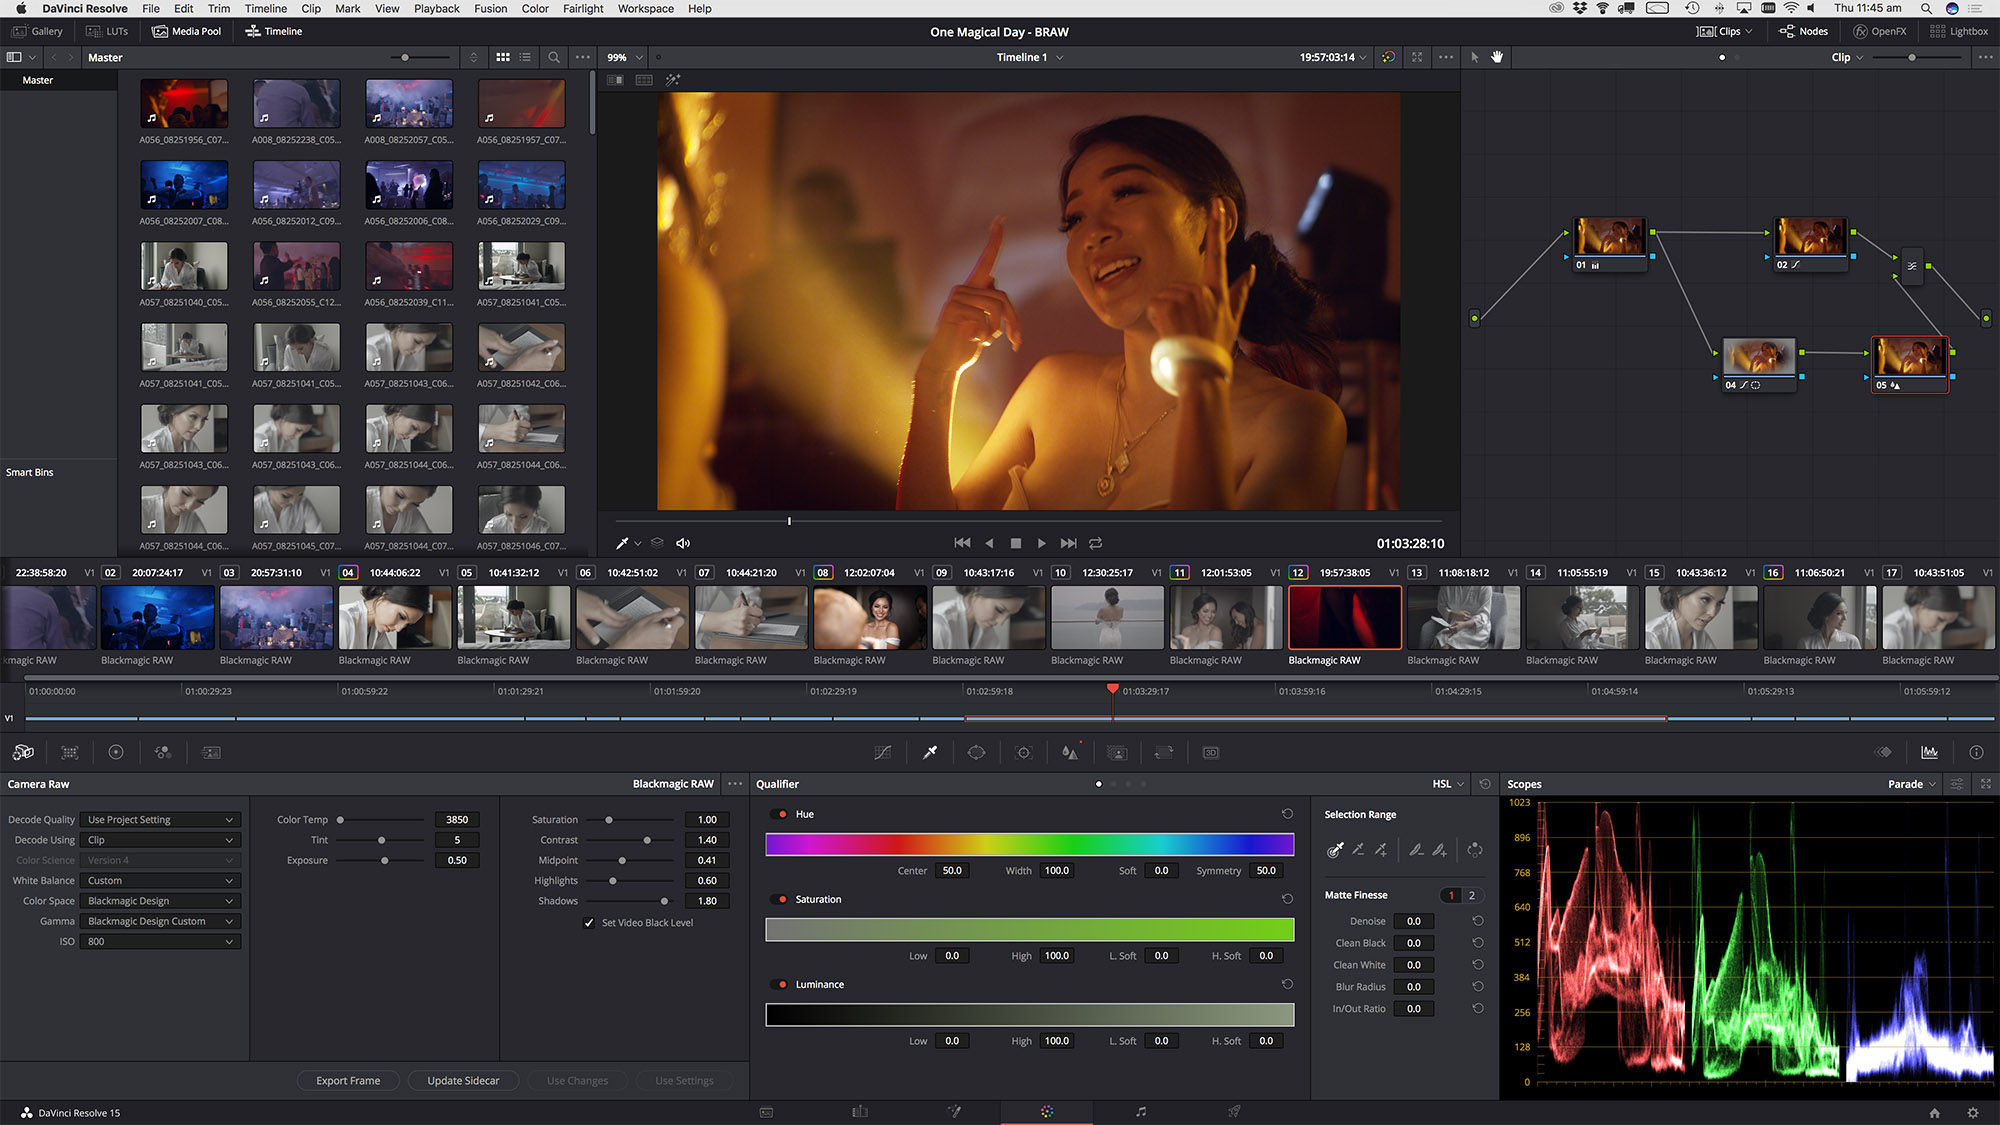Toggle Set Video Black Level checkbox

(589, 922)
